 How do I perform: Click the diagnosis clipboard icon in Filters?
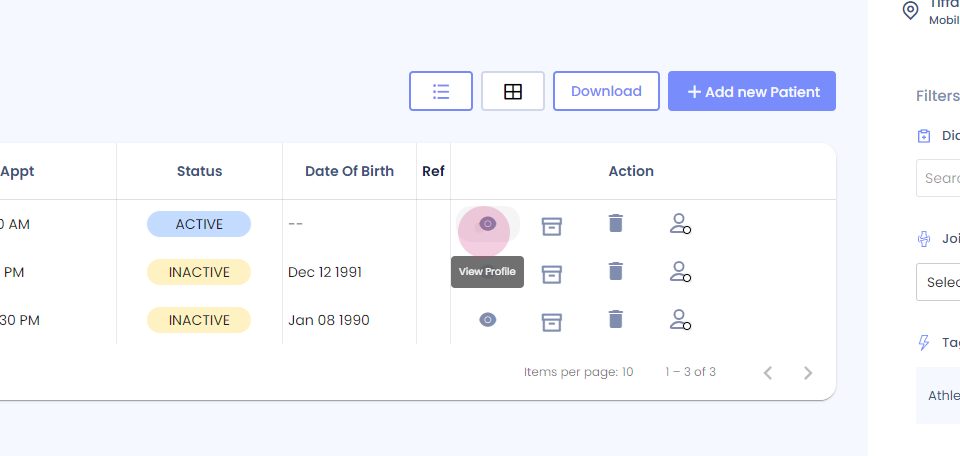924,136
